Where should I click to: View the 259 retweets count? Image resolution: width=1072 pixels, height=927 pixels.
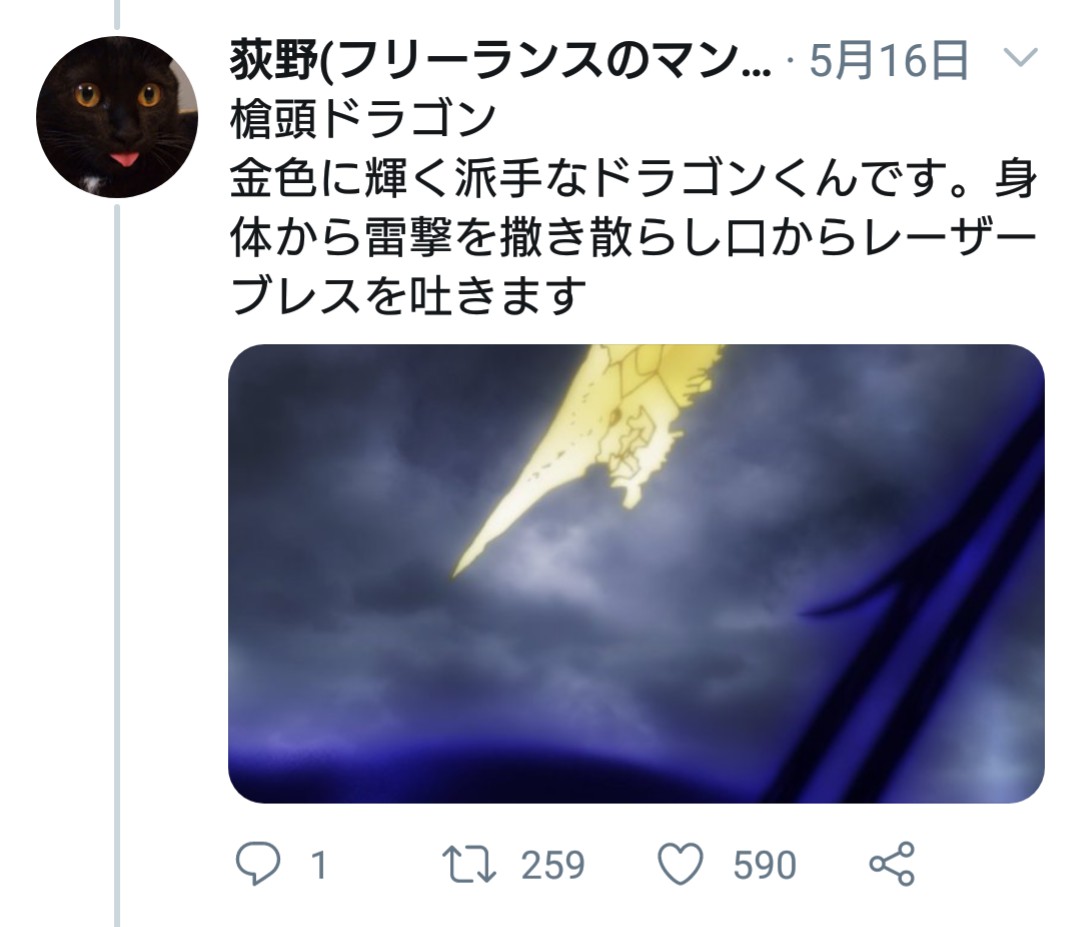coord(553,865)
